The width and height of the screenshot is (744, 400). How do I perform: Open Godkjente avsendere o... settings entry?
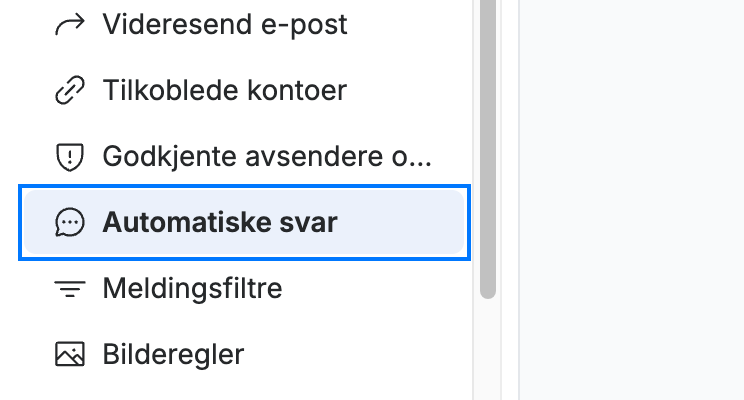point(244,156)
